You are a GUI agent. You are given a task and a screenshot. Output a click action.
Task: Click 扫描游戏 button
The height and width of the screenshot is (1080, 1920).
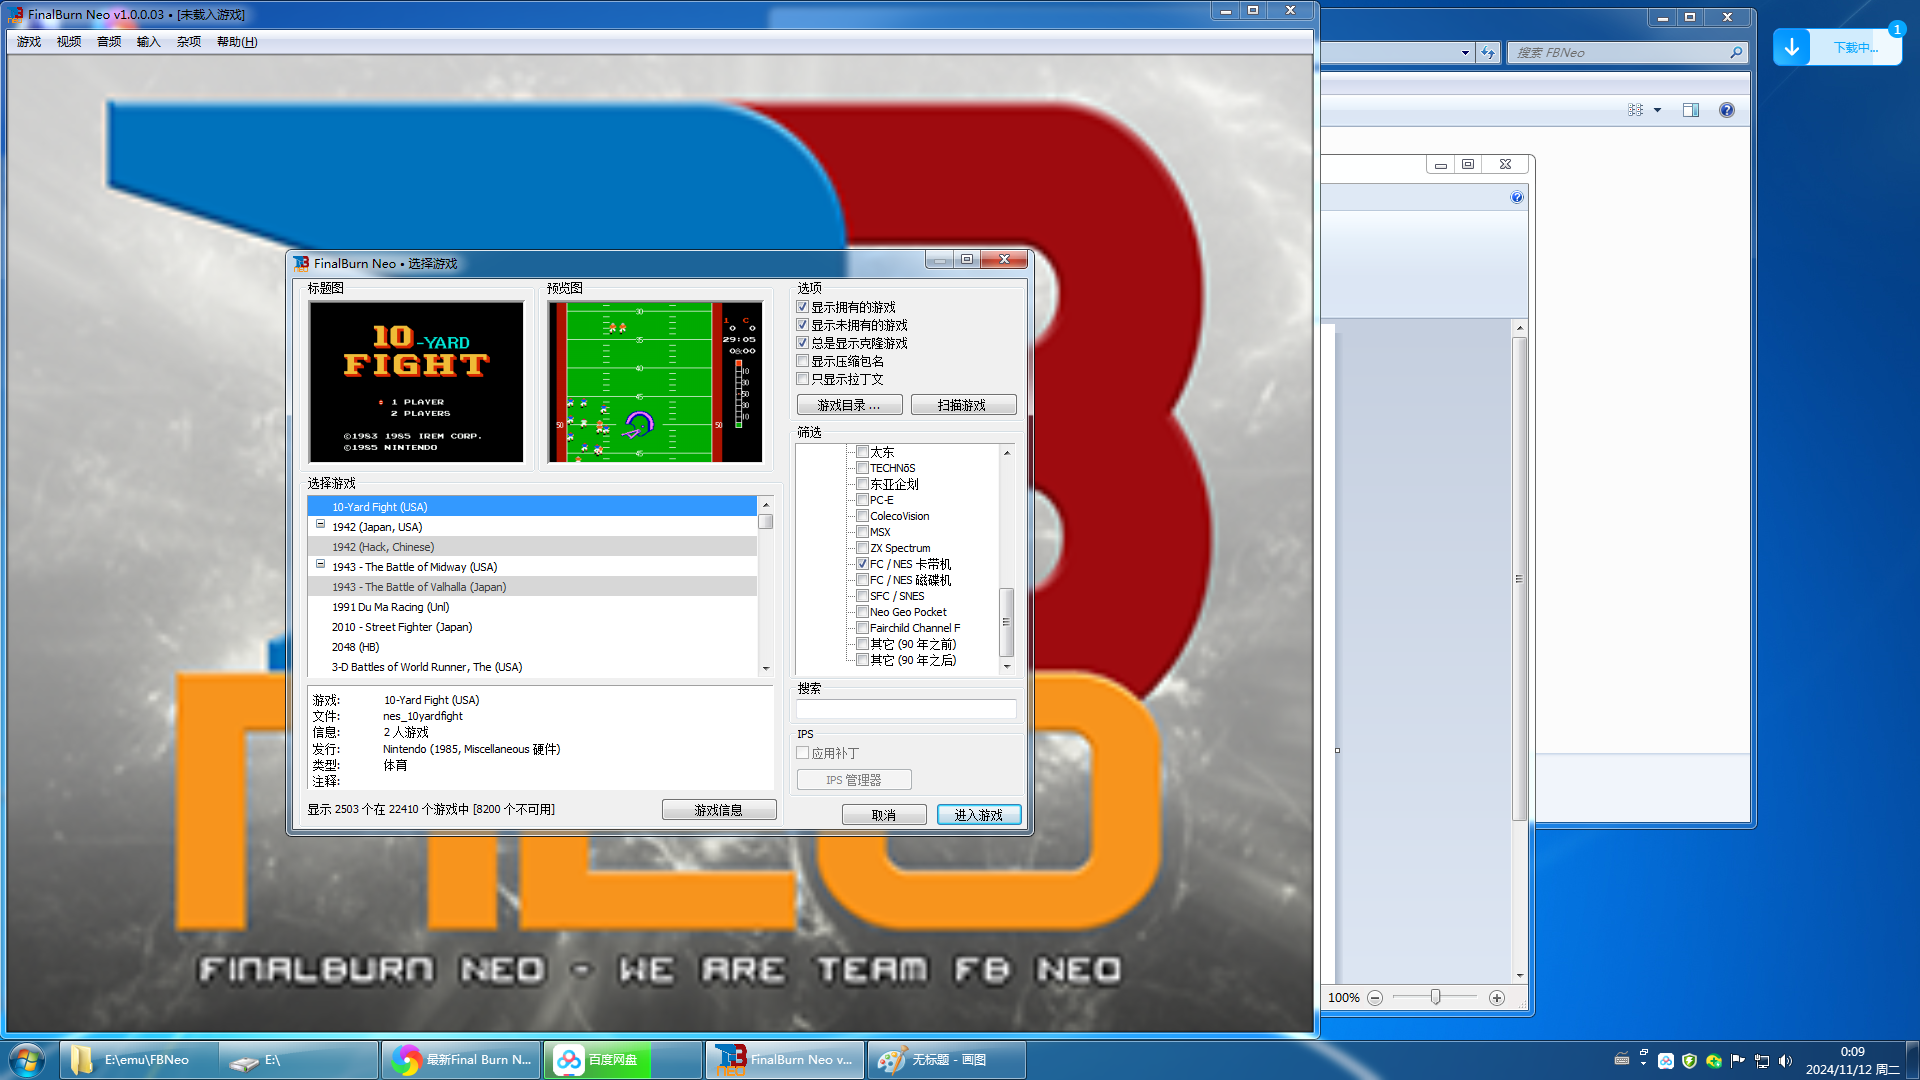tap(963, 405)
